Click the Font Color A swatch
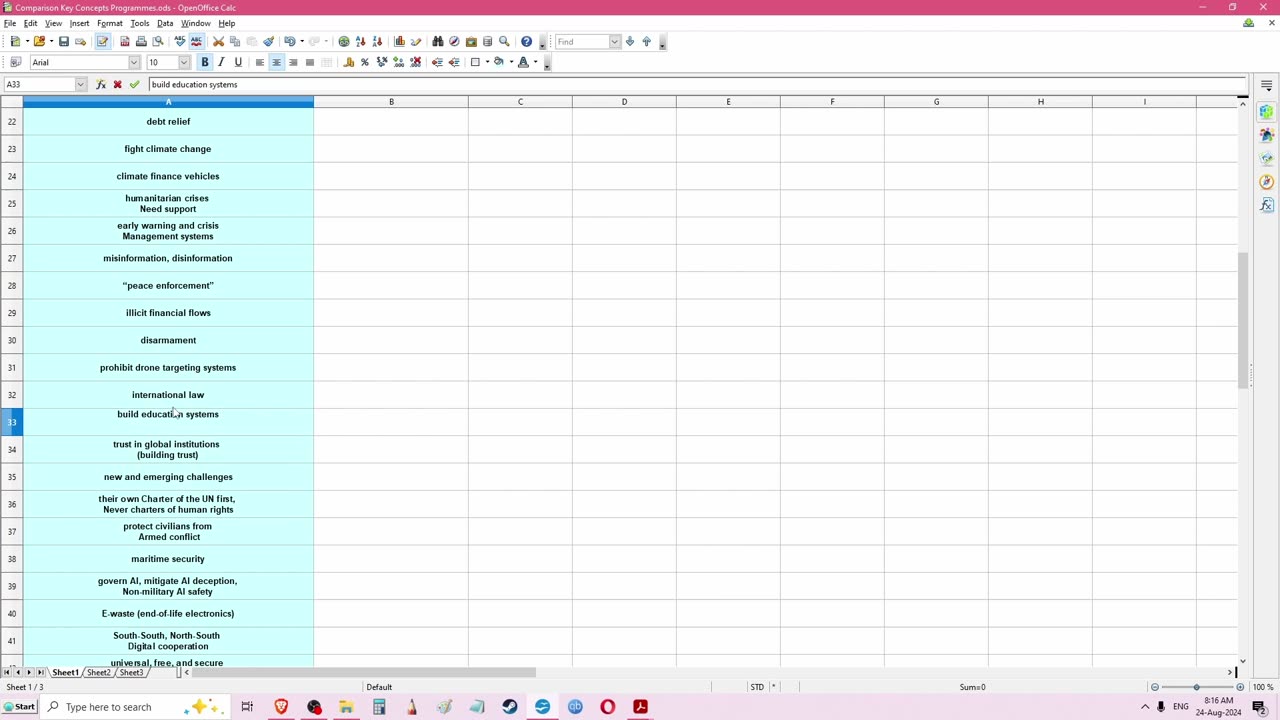Viewport: 1280px width, 720px height. 523,62
